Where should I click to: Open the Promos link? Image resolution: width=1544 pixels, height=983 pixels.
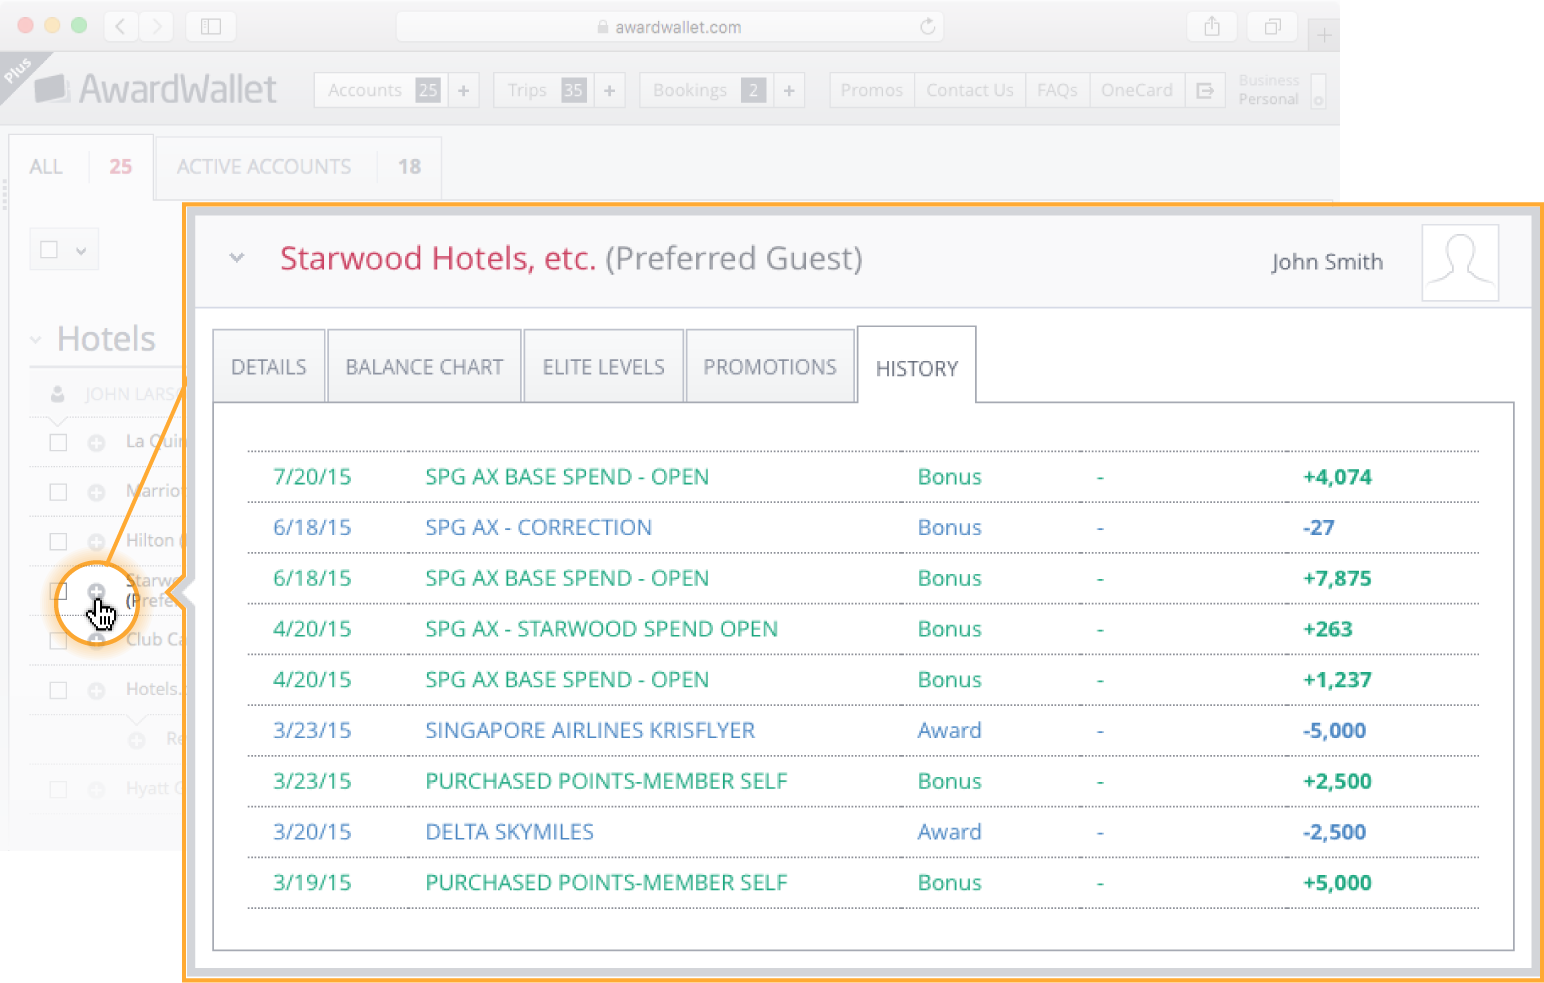click(x=871, y=90)
